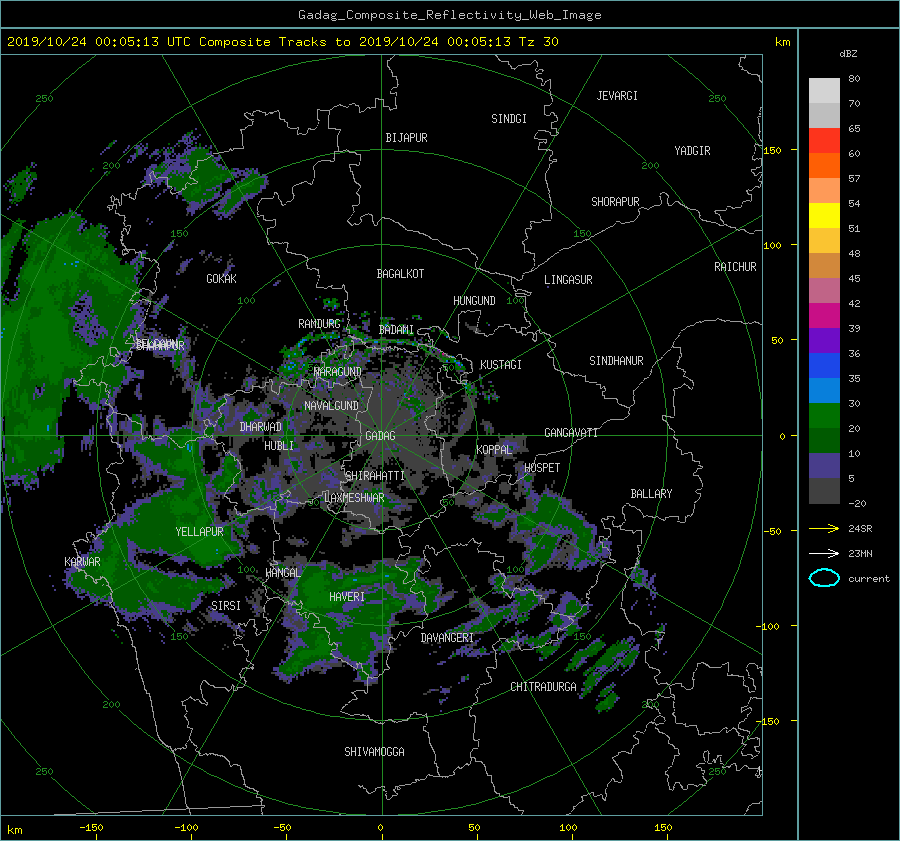Click the HANGAL city label
The width and height of the screenshot is (900, 841).
pos(283,573)
